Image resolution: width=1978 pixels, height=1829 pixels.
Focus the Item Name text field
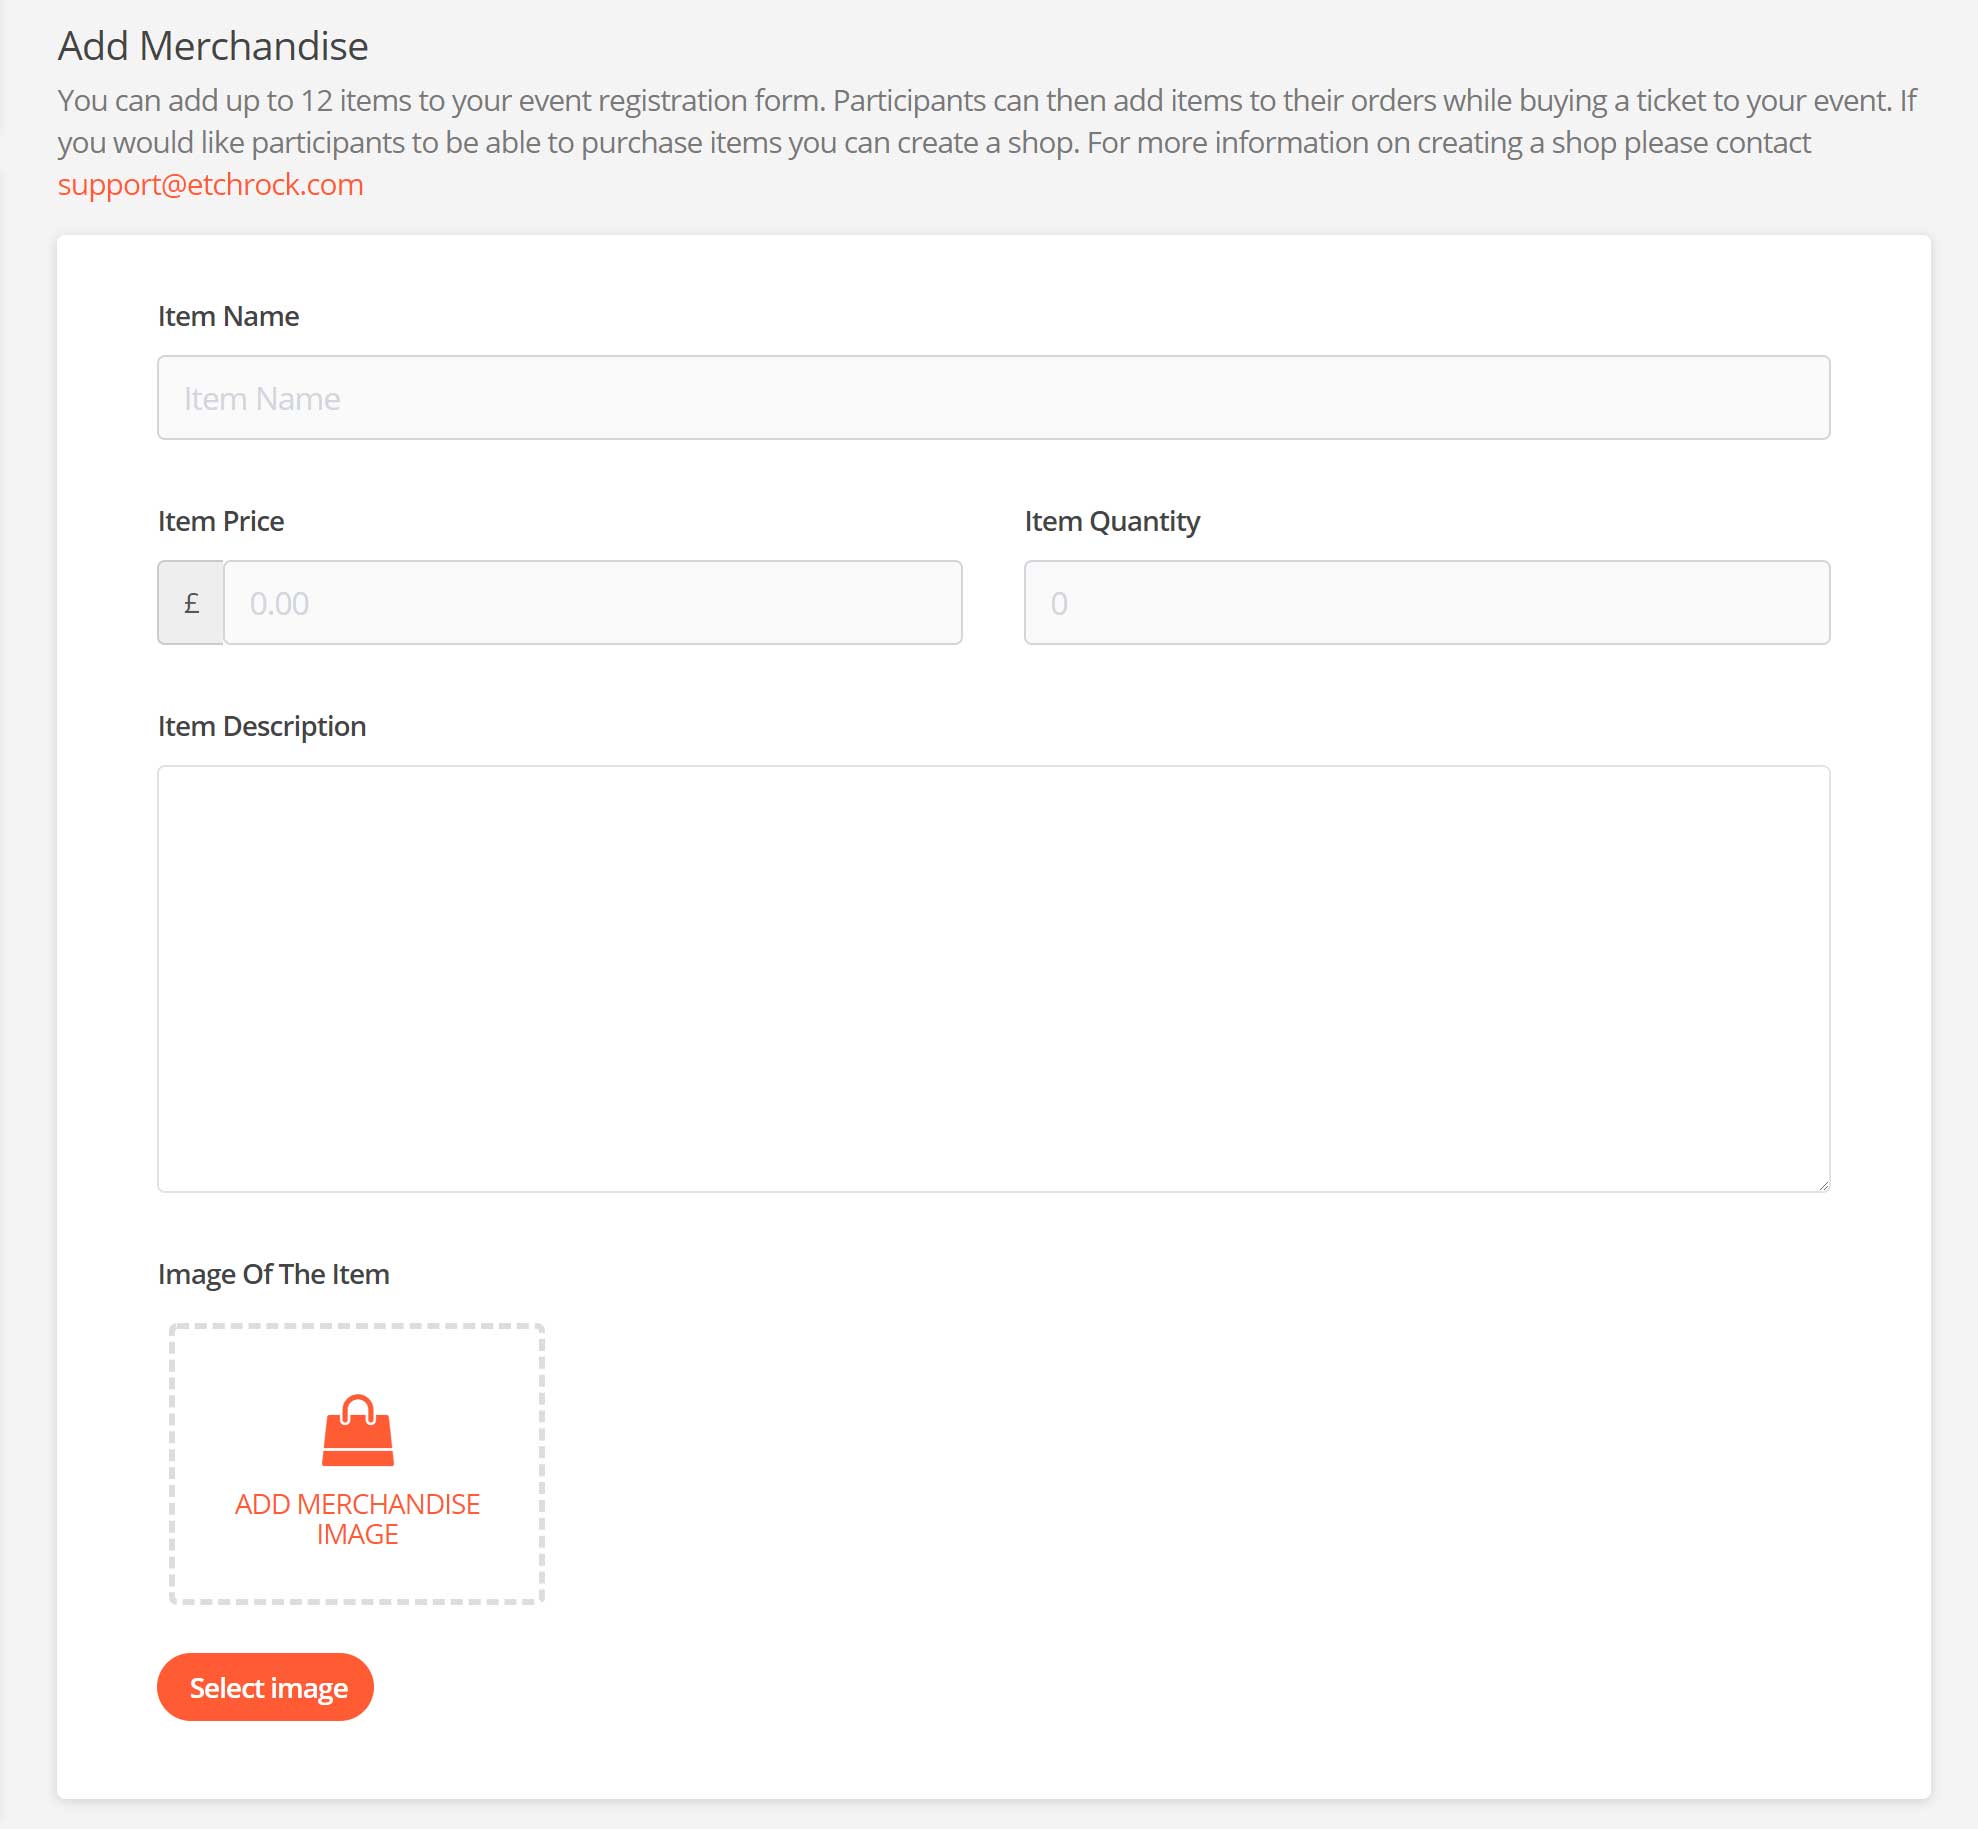pos(993,398)
